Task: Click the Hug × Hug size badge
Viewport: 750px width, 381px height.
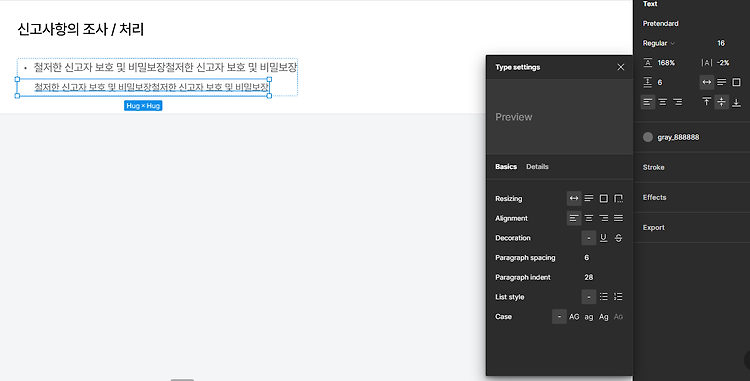Action: pos(143,106)
